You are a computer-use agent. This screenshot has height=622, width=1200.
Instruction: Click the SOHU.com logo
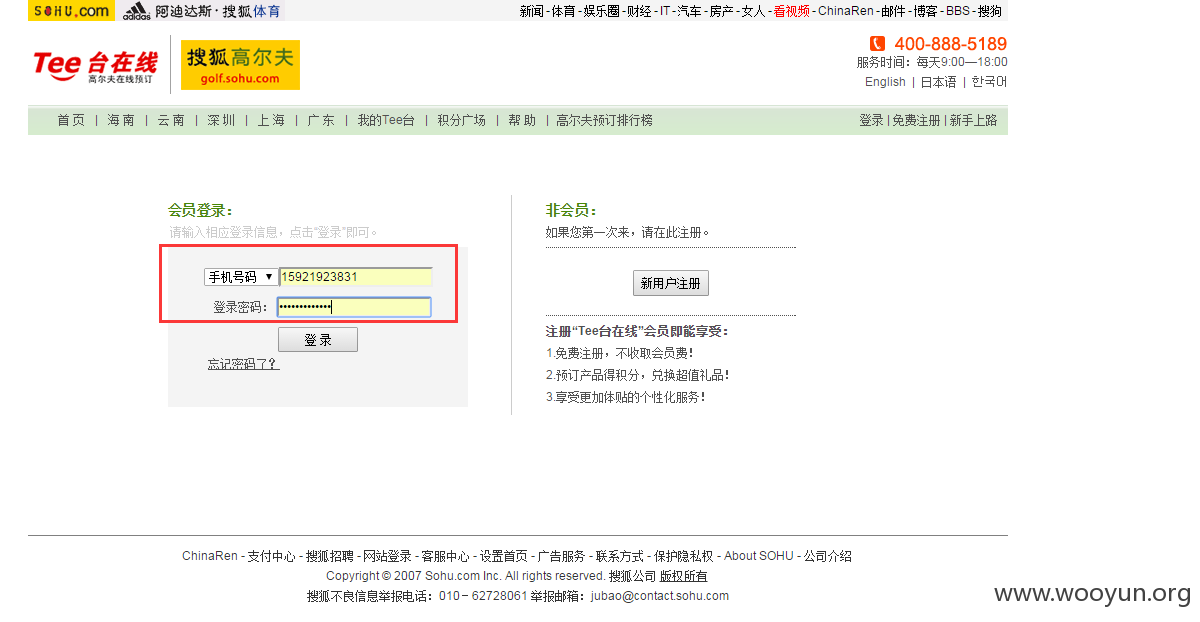point(70,11)
